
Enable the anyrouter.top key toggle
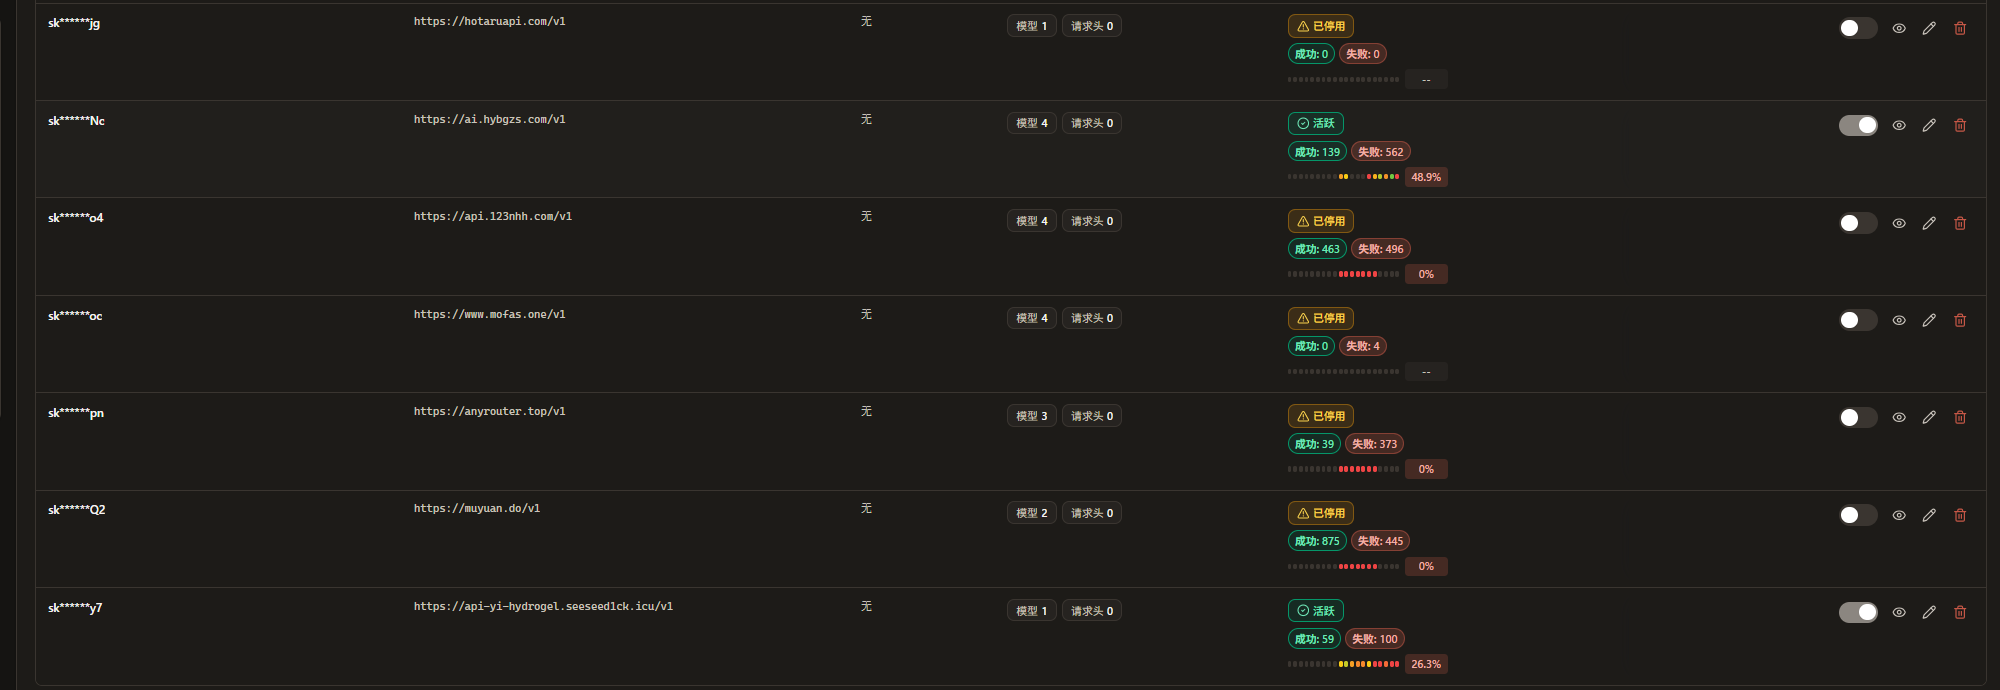[1858, 417]
